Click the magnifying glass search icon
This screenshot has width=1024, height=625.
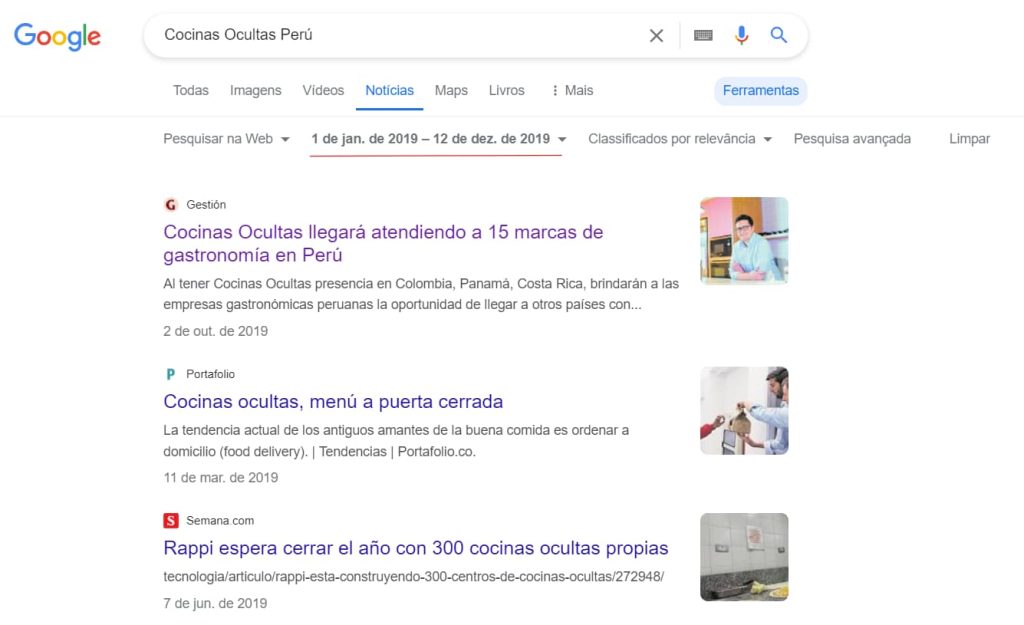778,35
